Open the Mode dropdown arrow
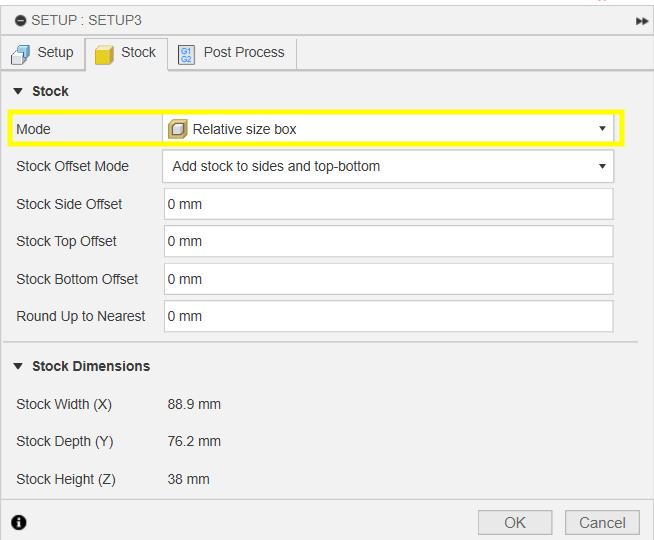Screen dimensions: 654x540 pos(602,128)
